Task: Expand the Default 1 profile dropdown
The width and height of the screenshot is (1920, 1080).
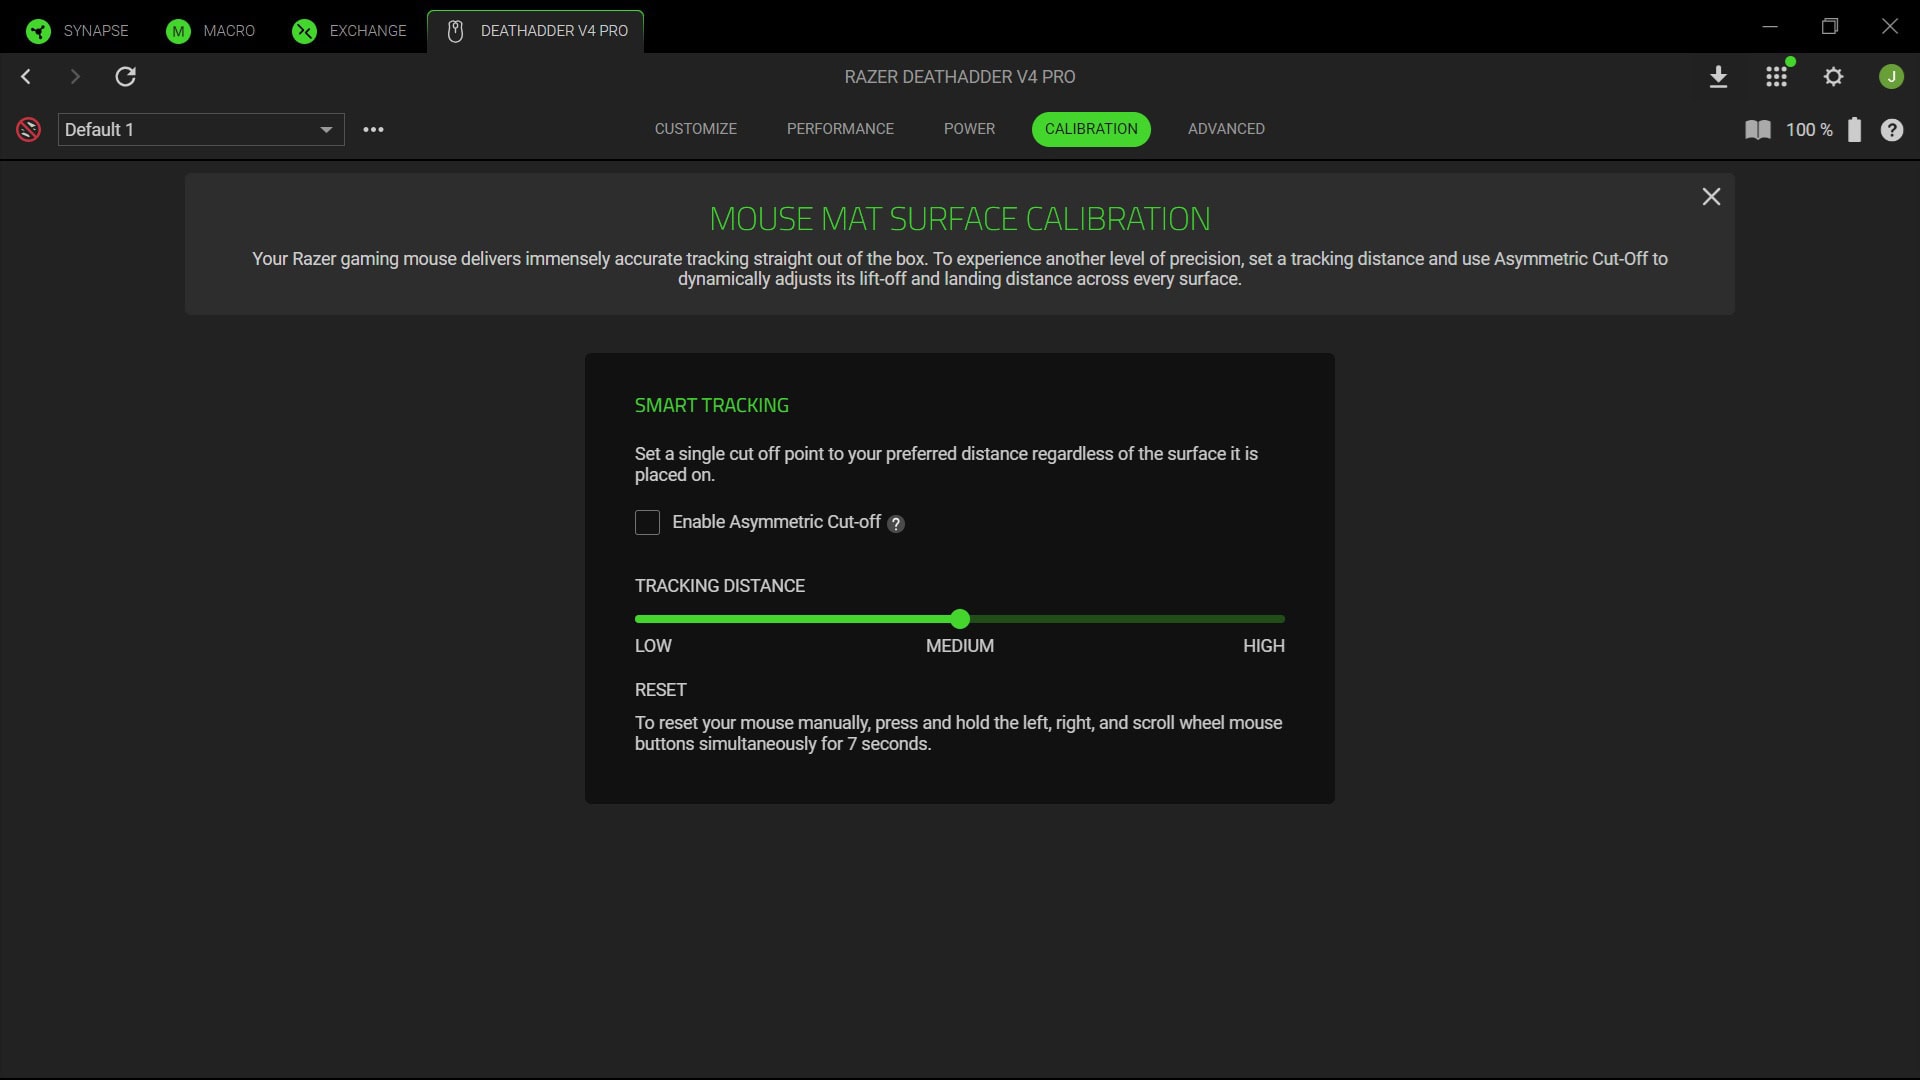Action: point(201,130)
